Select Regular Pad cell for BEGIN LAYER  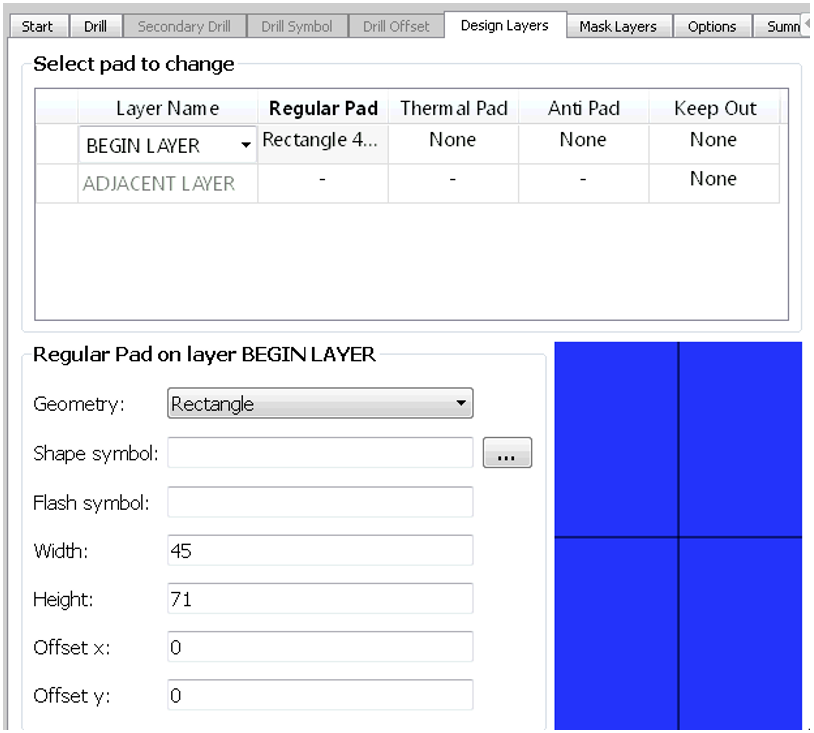(x=322, y=142)
